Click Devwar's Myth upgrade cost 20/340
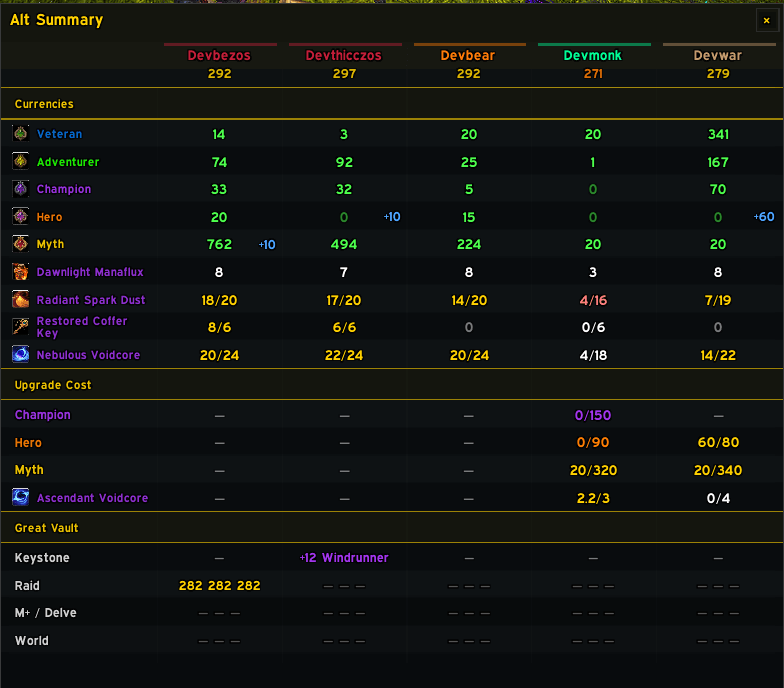This screenshot has height=688, width=784. (718, 470)
